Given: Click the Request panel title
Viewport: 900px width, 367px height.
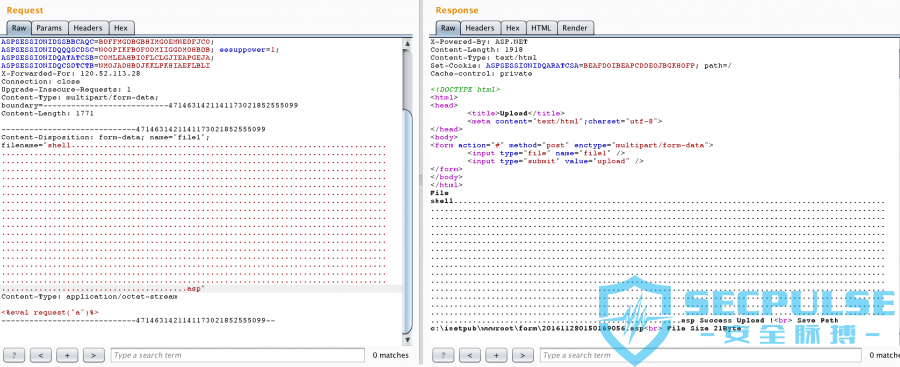Looking at the screenshot, I should tap(25, 10).
